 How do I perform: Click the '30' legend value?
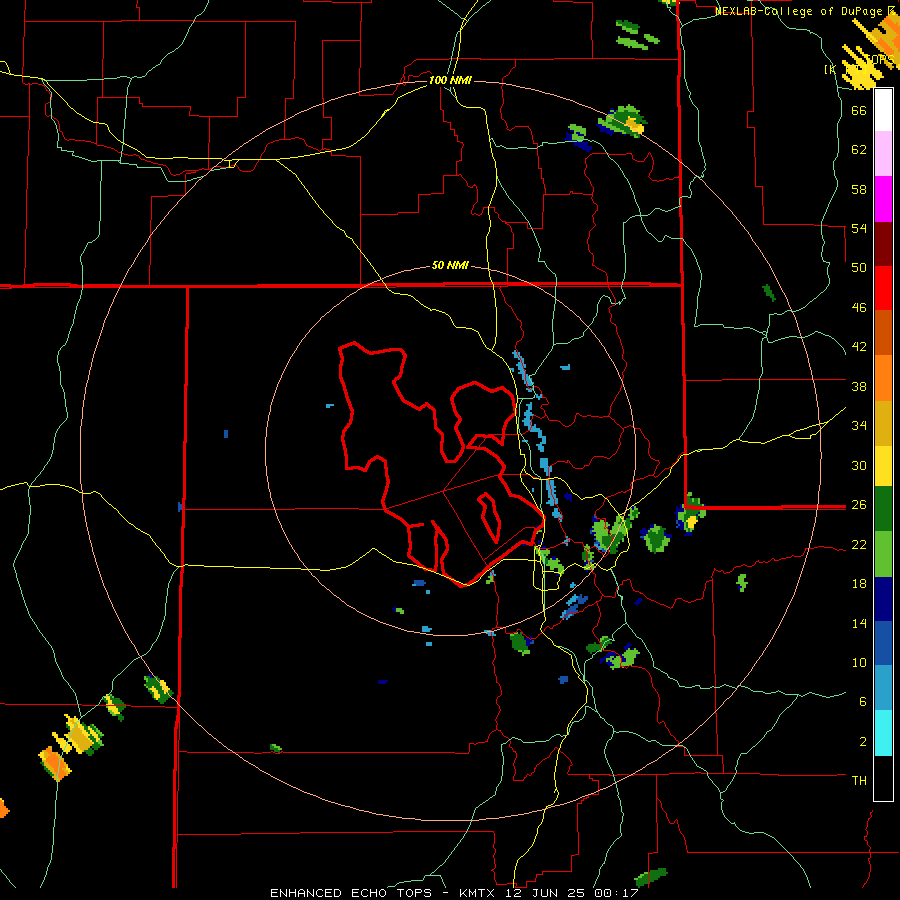(859, 465)
